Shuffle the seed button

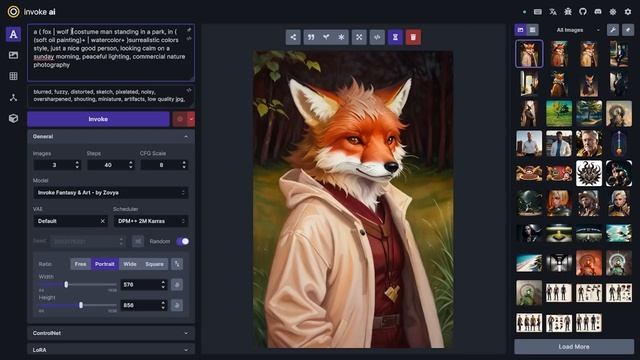point(138,242)
